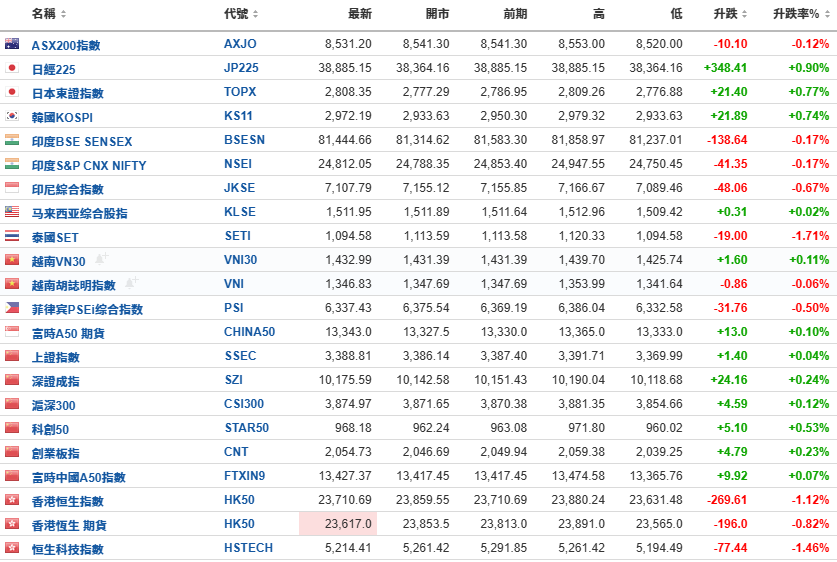
Task: Open the ASX200指數 index page
Action: (x=66, y=45)
